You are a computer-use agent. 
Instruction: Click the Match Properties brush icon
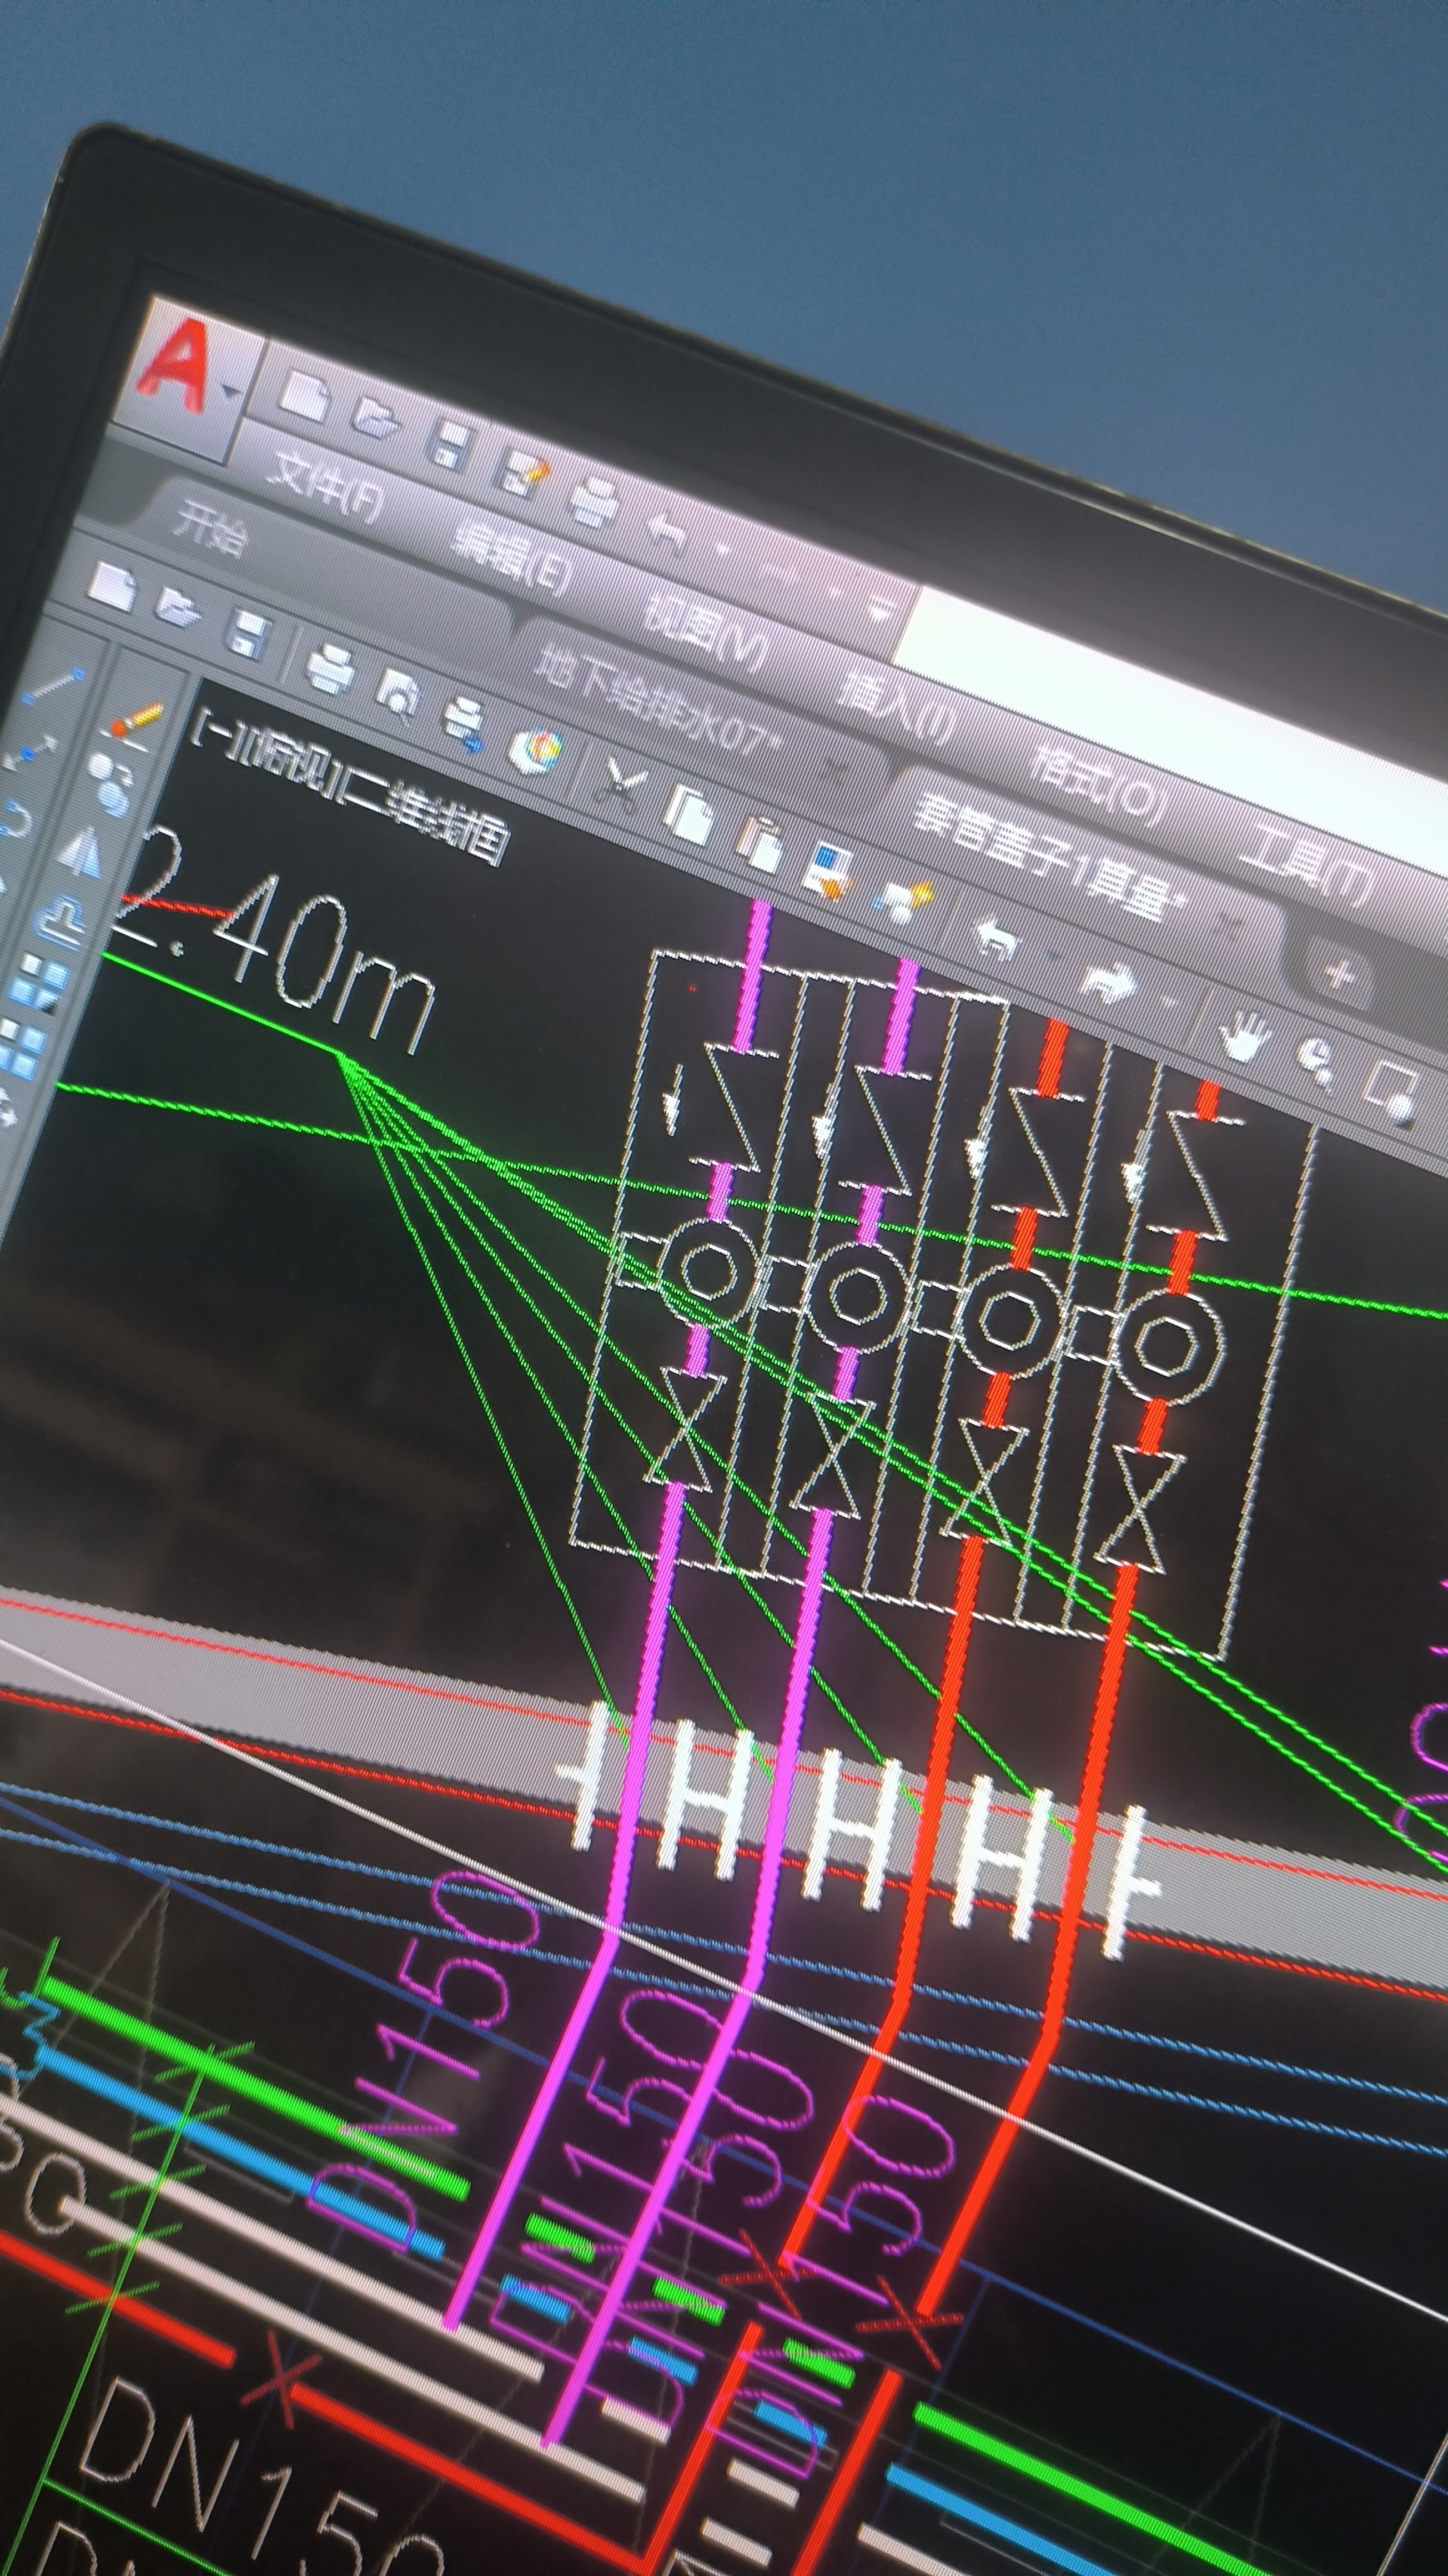(x=828, y=870)
